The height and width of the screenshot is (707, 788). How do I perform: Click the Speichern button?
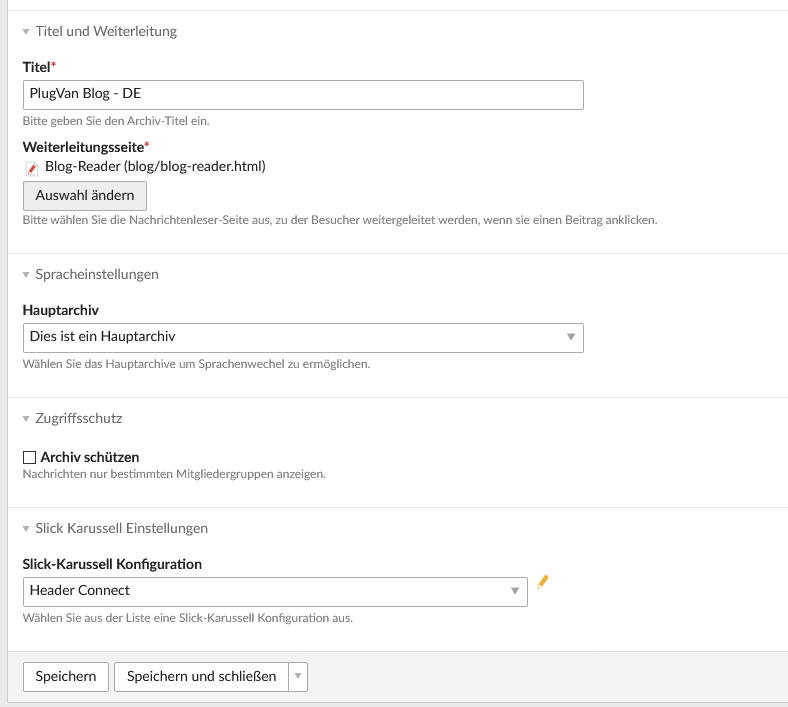(x=66, y=677)
